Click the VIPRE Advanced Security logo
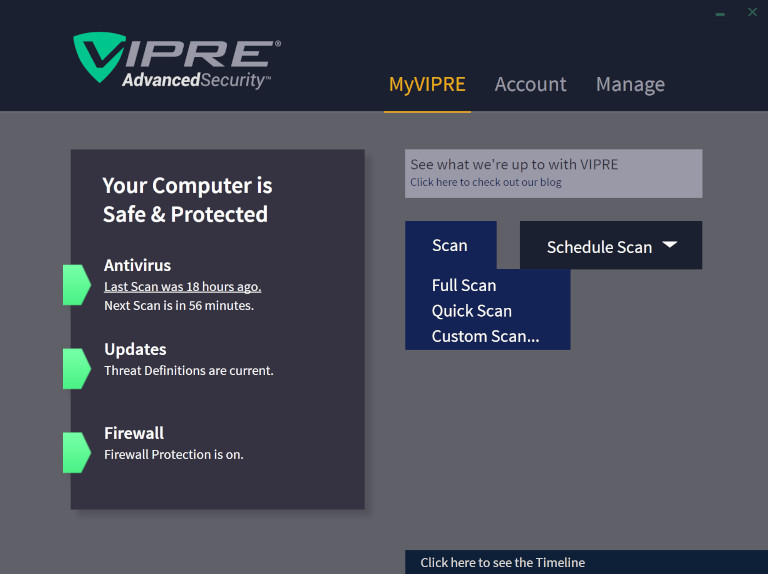768x574 pixels. 177,61
